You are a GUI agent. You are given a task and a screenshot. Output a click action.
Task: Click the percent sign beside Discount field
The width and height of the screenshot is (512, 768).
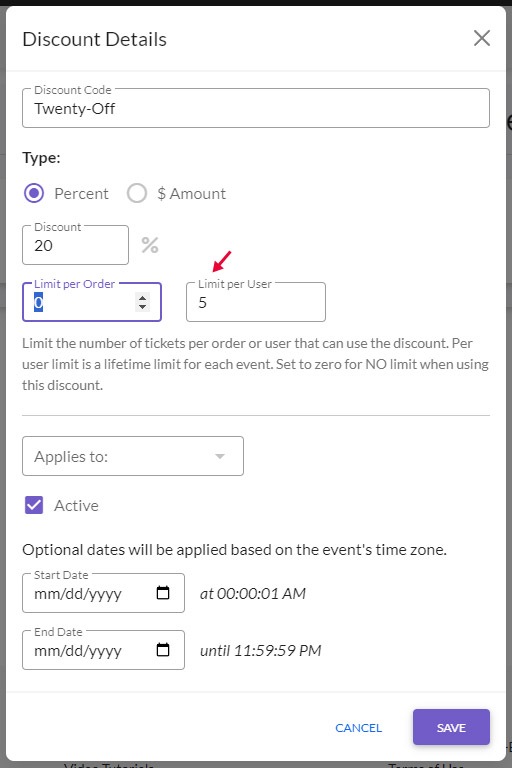(150, 245)
